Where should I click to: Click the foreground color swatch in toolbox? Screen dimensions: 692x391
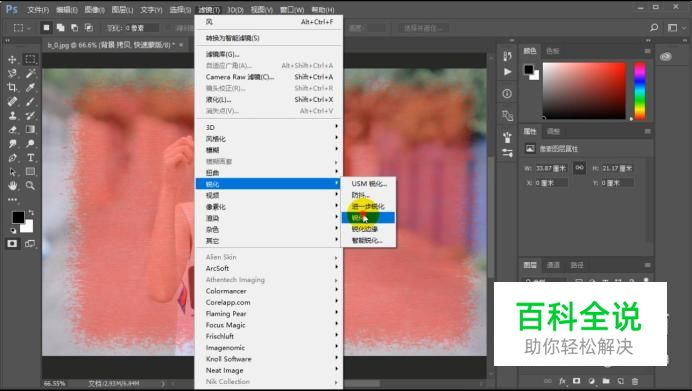(x=18, y=217)
